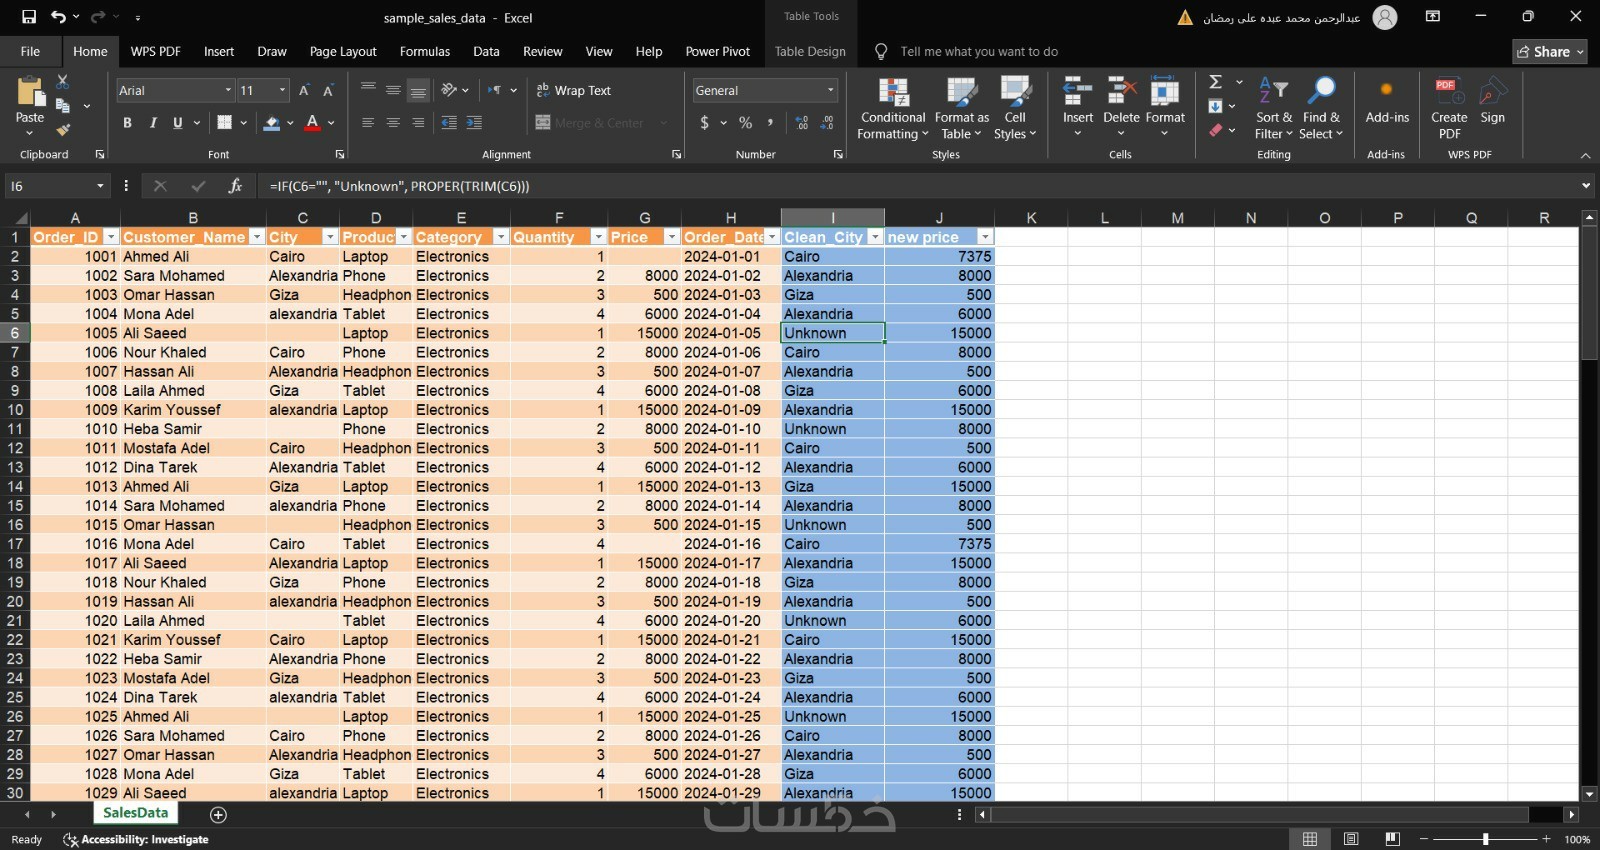This screenshot has height=850, width=1600.
Task: Activate the Format Painter brush
Action: [62, 130]
